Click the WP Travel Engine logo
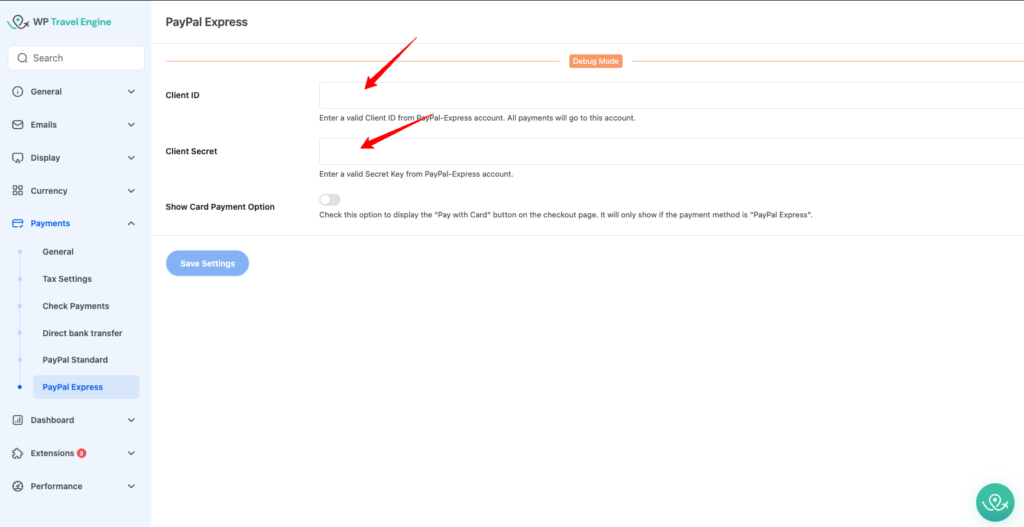The image size is (1024, 527). [x=59, y=22]
